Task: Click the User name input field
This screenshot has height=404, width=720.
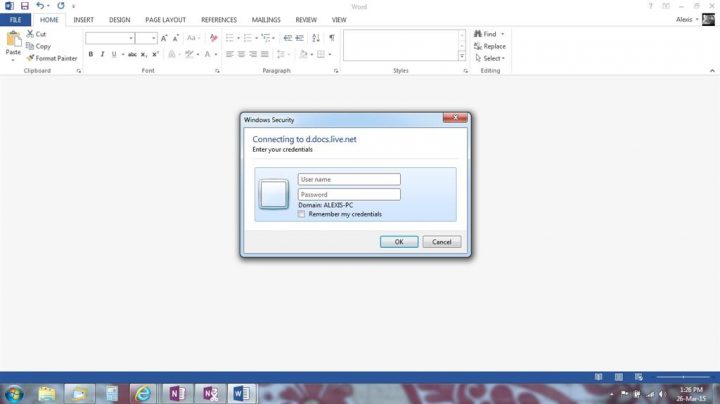Action: point(349,180)
